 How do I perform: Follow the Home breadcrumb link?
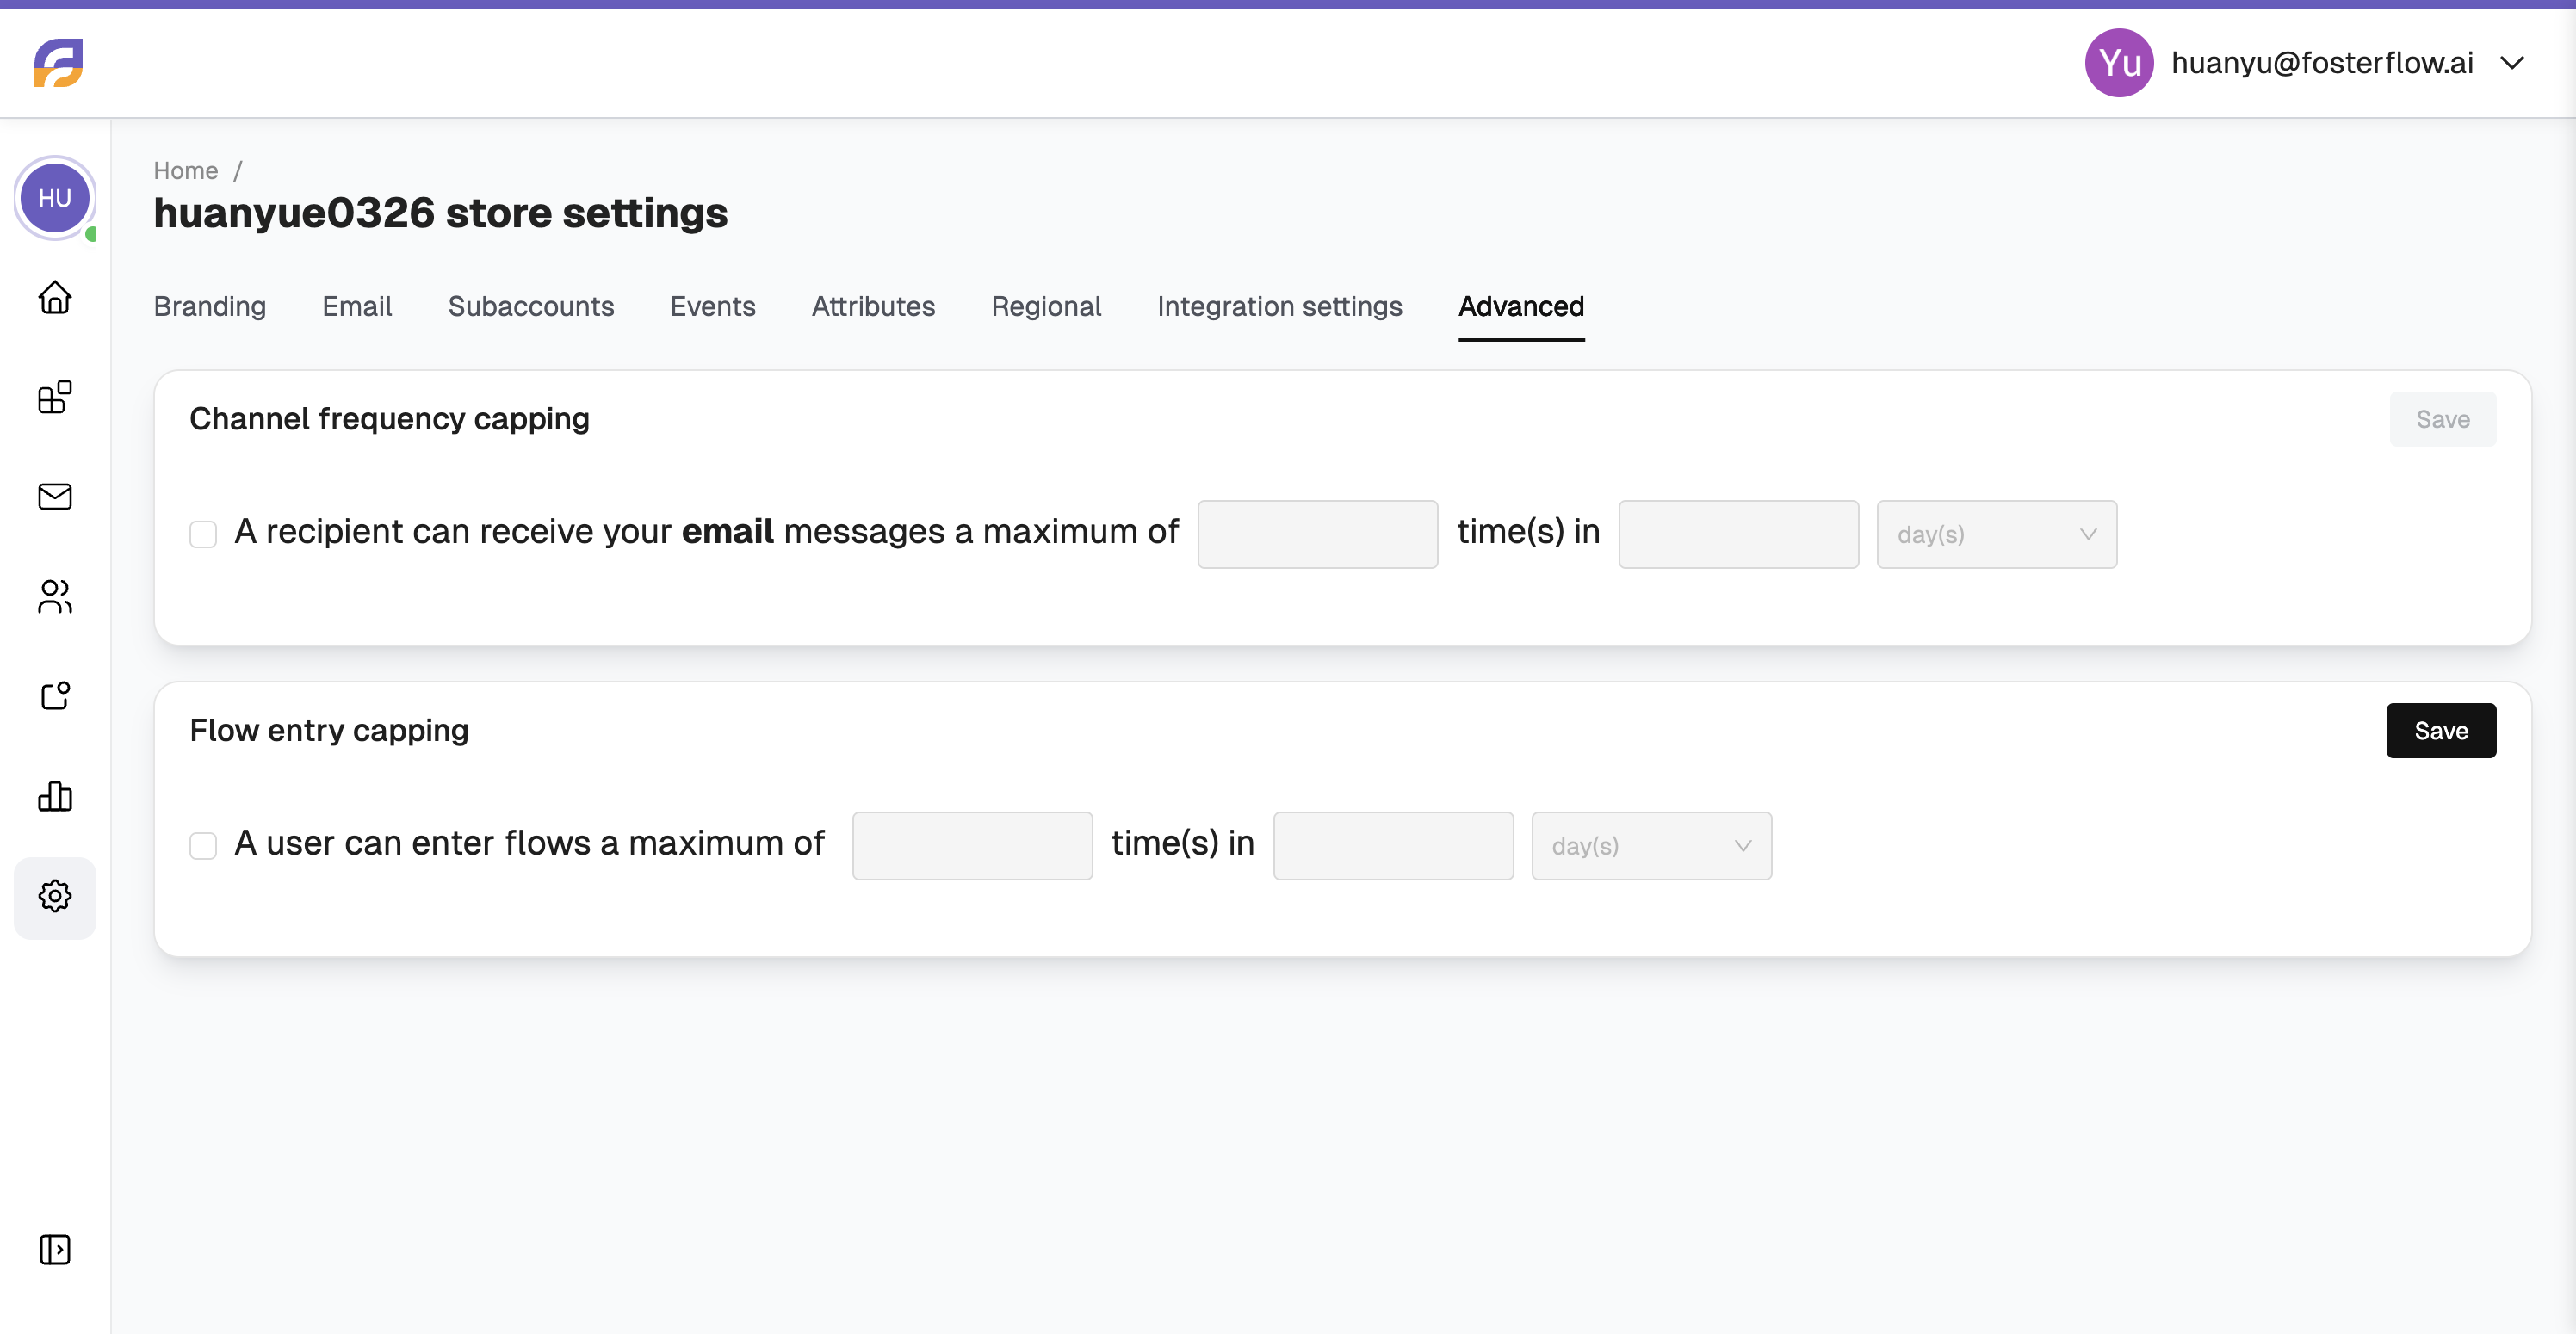point(186,170)
